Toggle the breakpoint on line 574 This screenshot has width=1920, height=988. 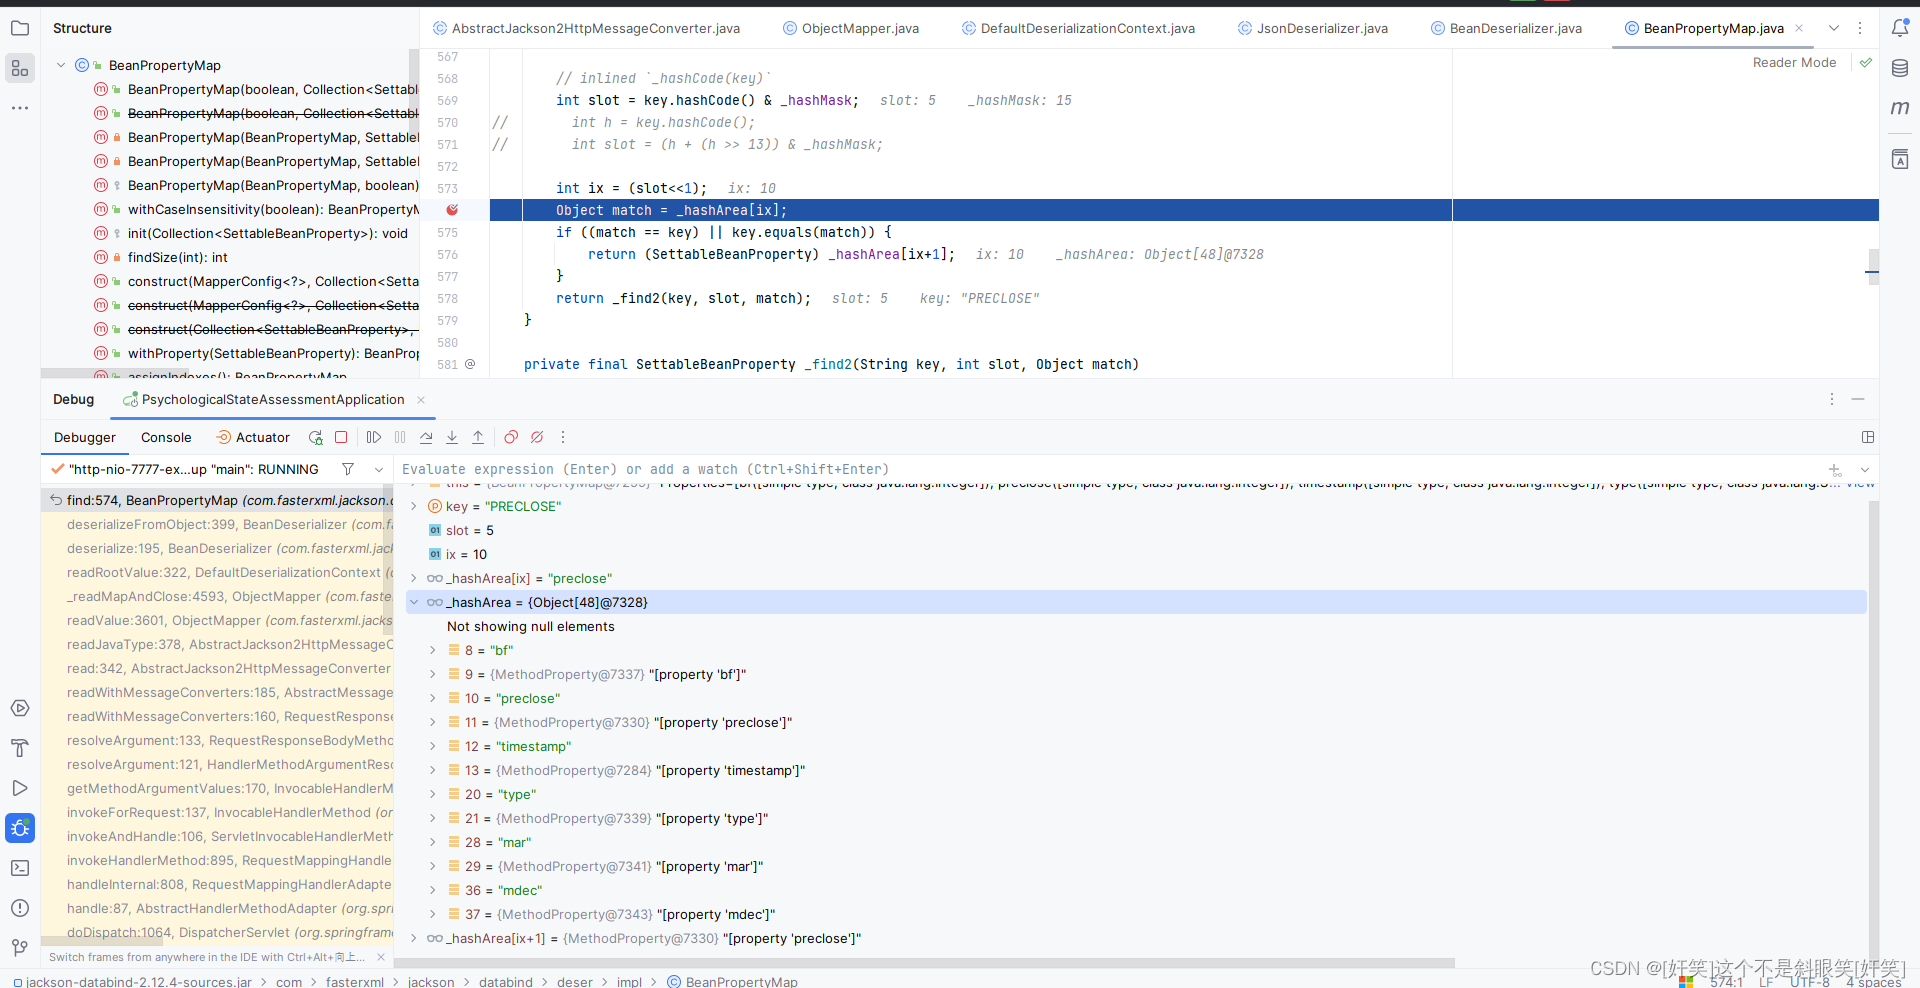(x=453, y=210)
